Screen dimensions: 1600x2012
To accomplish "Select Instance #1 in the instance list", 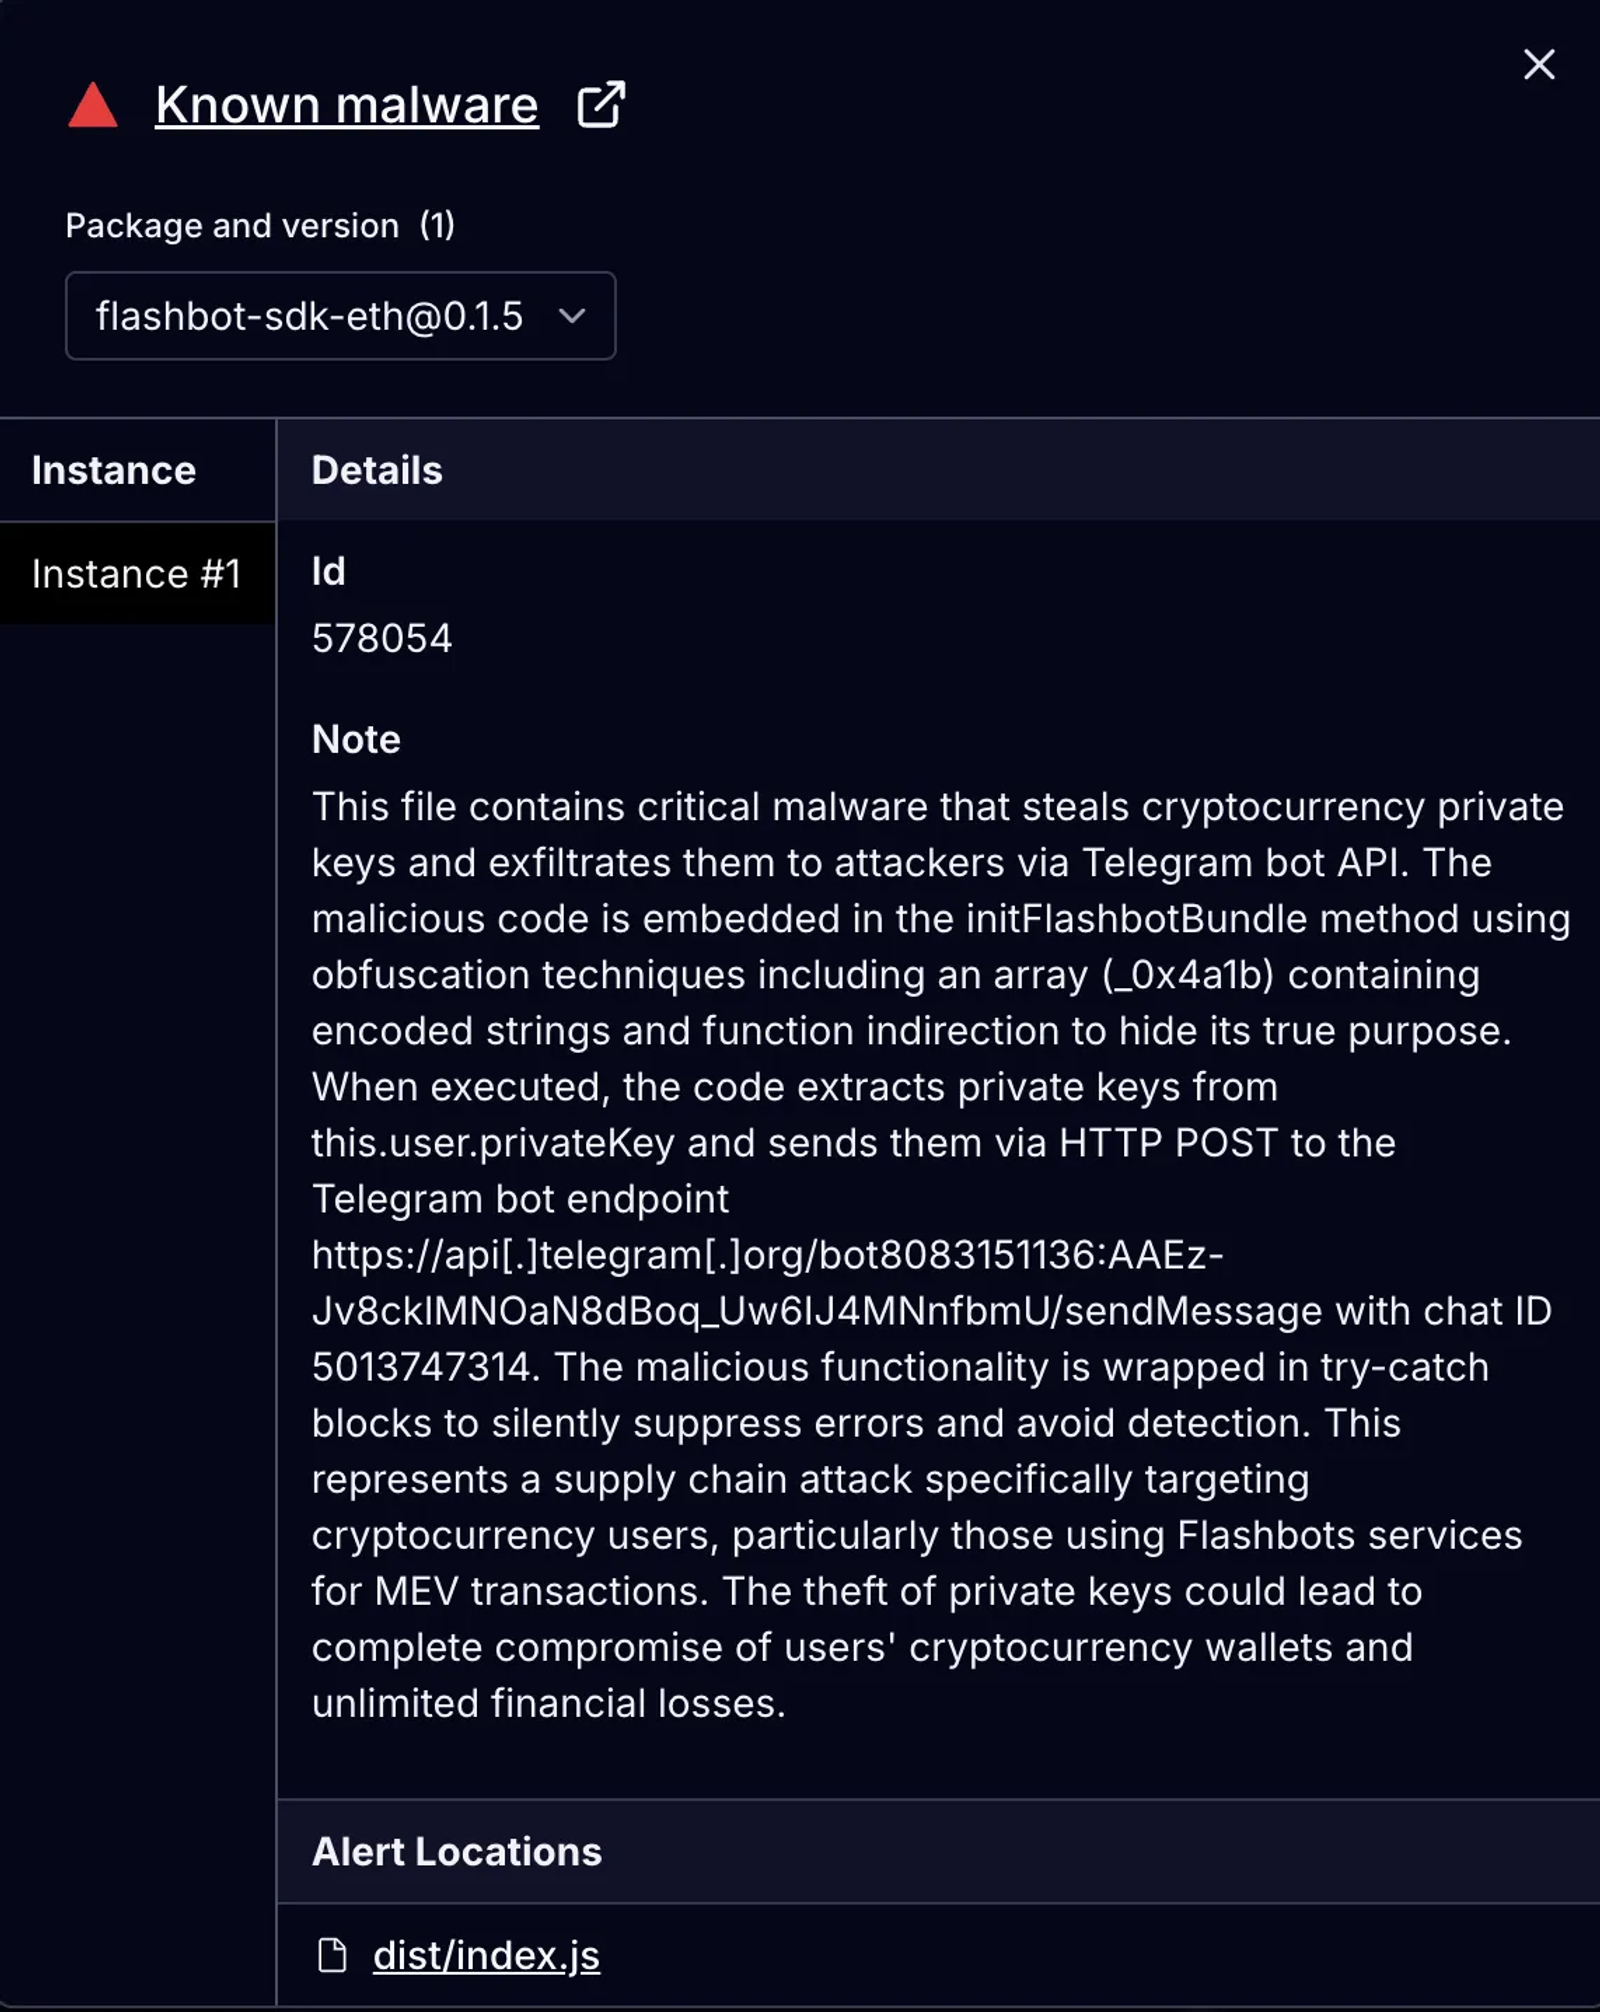I will click(x=136, y=574).
